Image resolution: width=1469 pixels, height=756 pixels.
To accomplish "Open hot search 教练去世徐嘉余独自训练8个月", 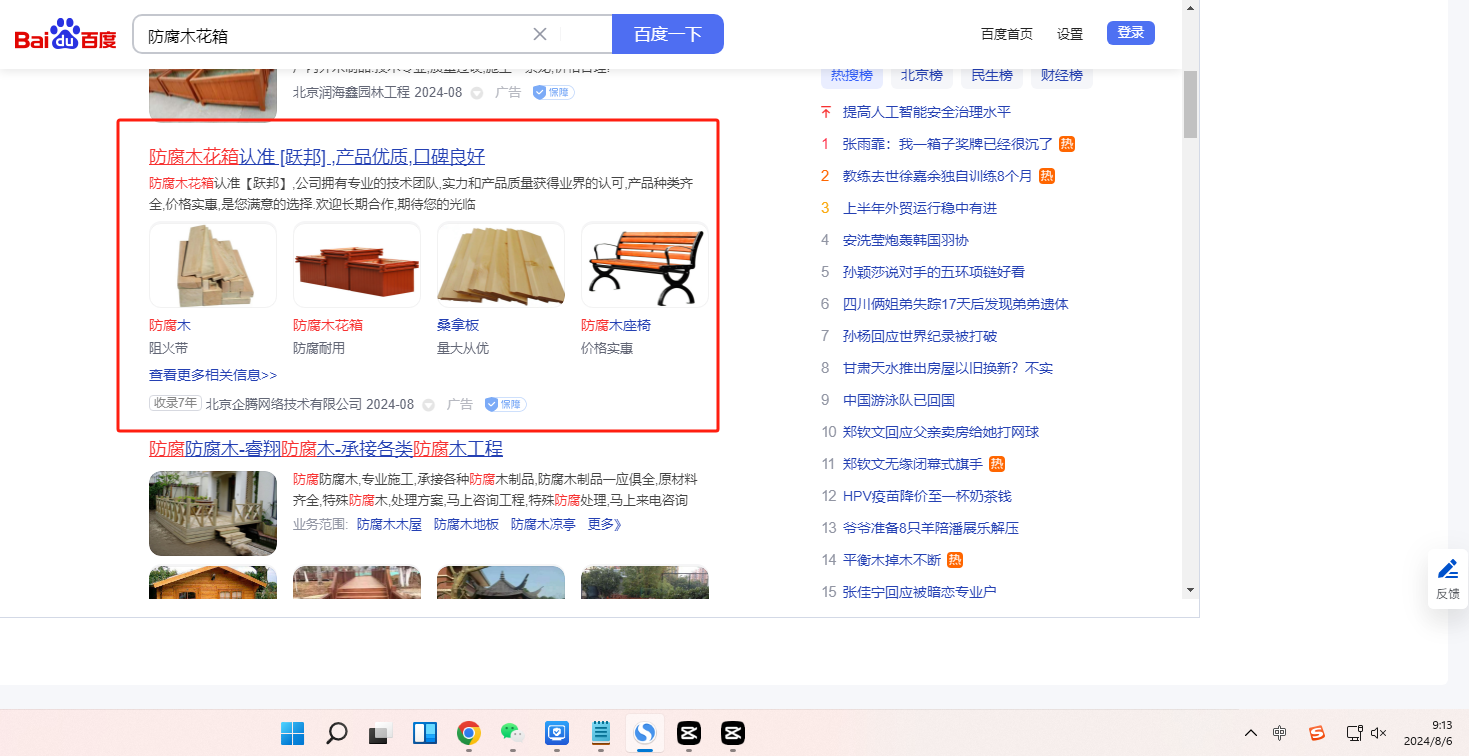I will (x=937, y=176).
